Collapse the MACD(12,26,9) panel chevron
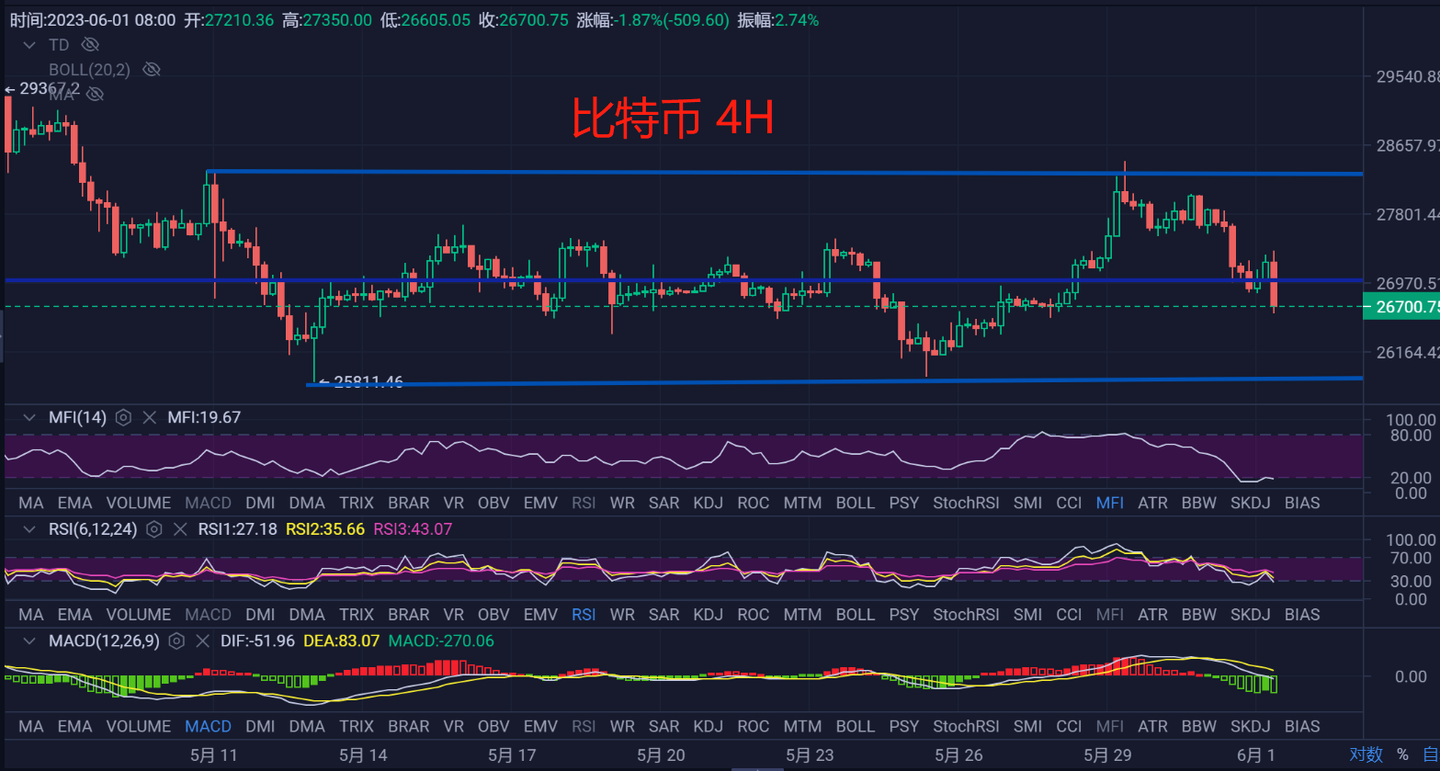The image size is (1440, 771). 30,641
